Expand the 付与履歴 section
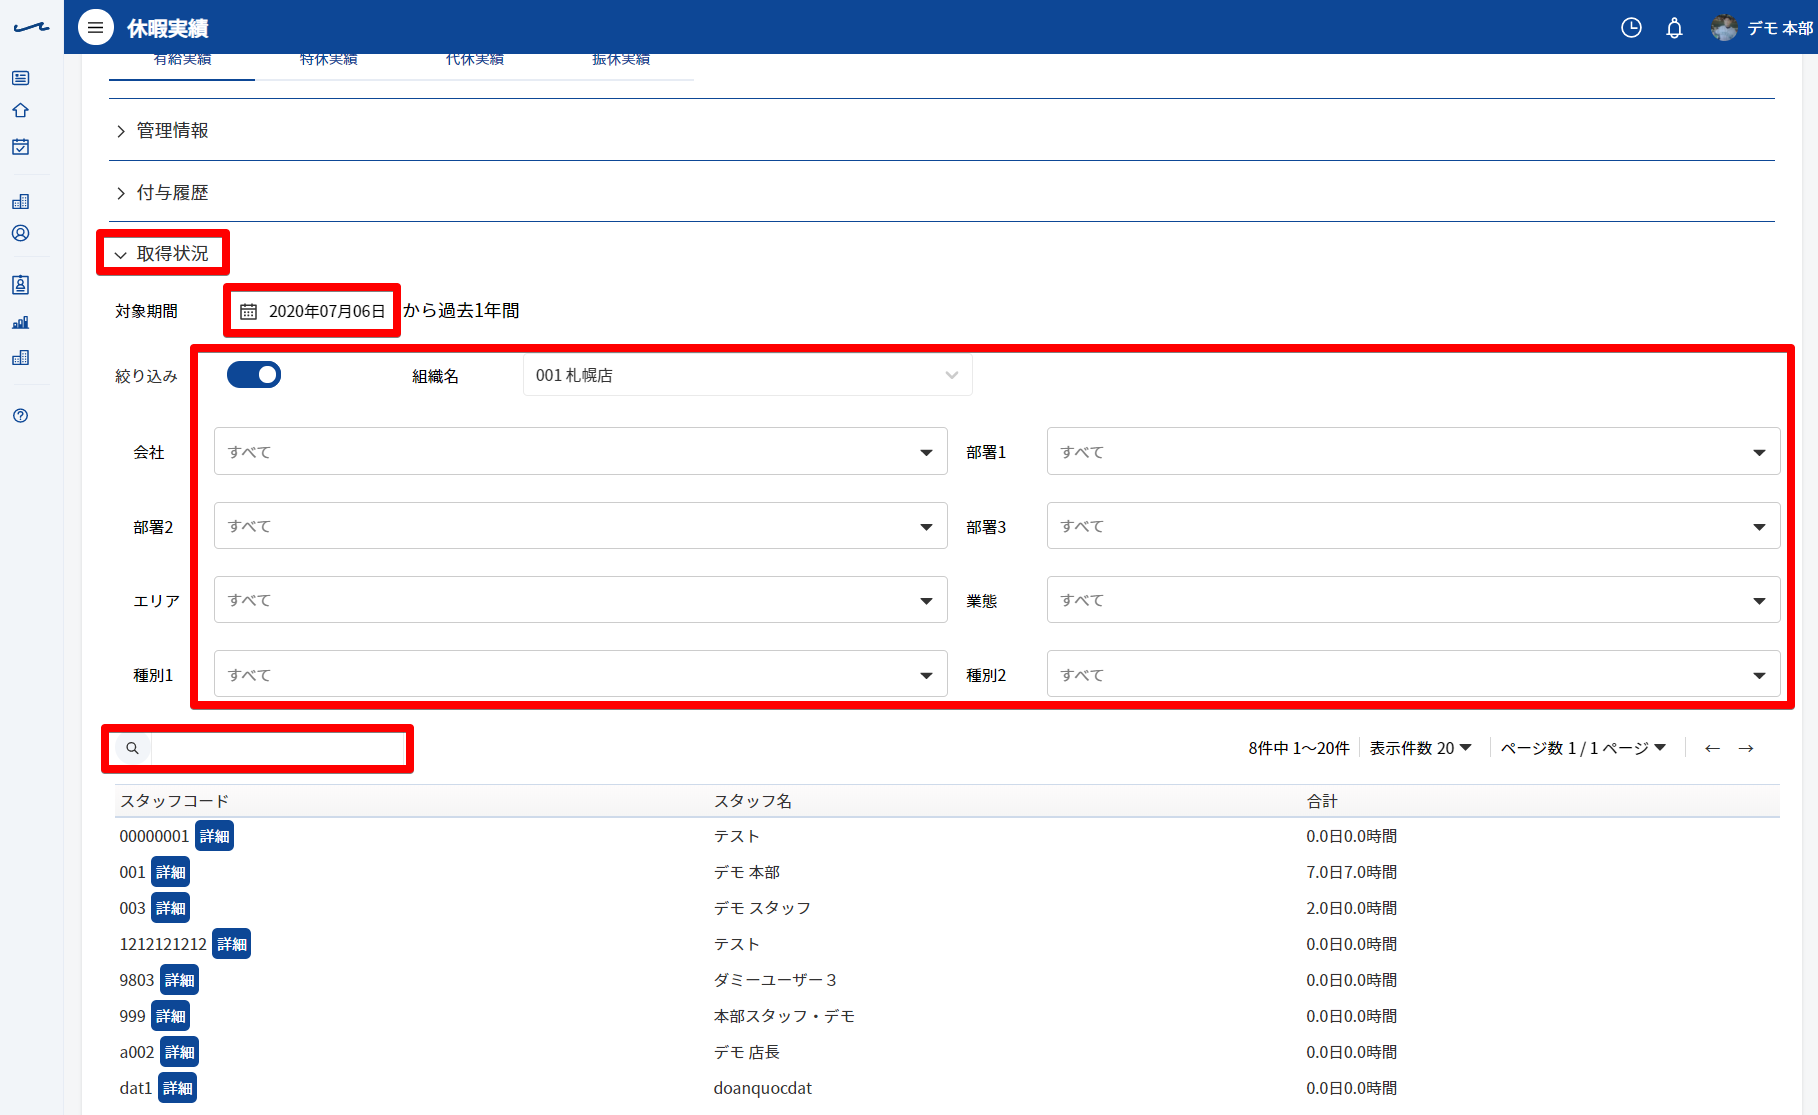 pyautogui.click(x=162, y=193)
